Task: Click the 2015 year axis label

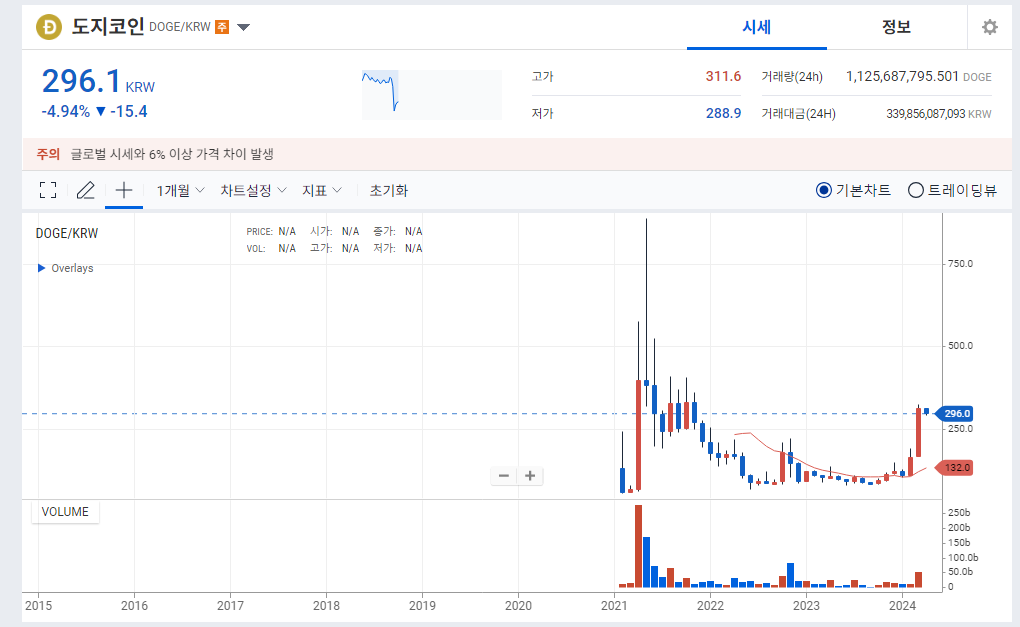Action: (38, 606)
